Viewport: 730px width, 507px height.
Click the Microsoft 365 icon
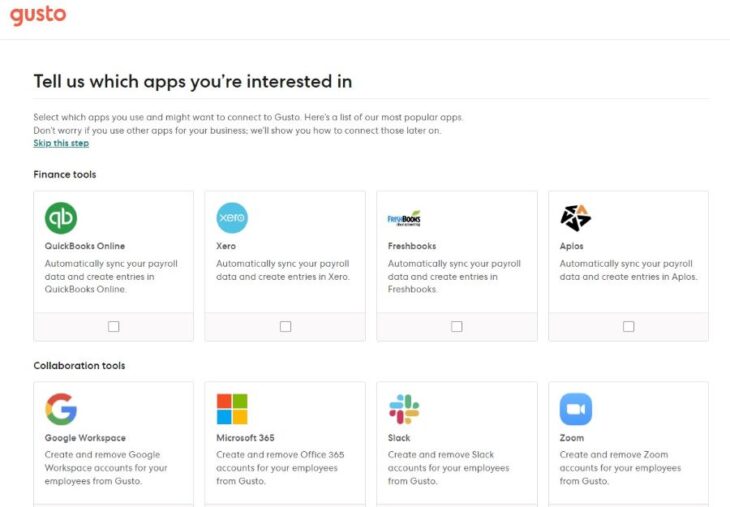coord(232,409)
